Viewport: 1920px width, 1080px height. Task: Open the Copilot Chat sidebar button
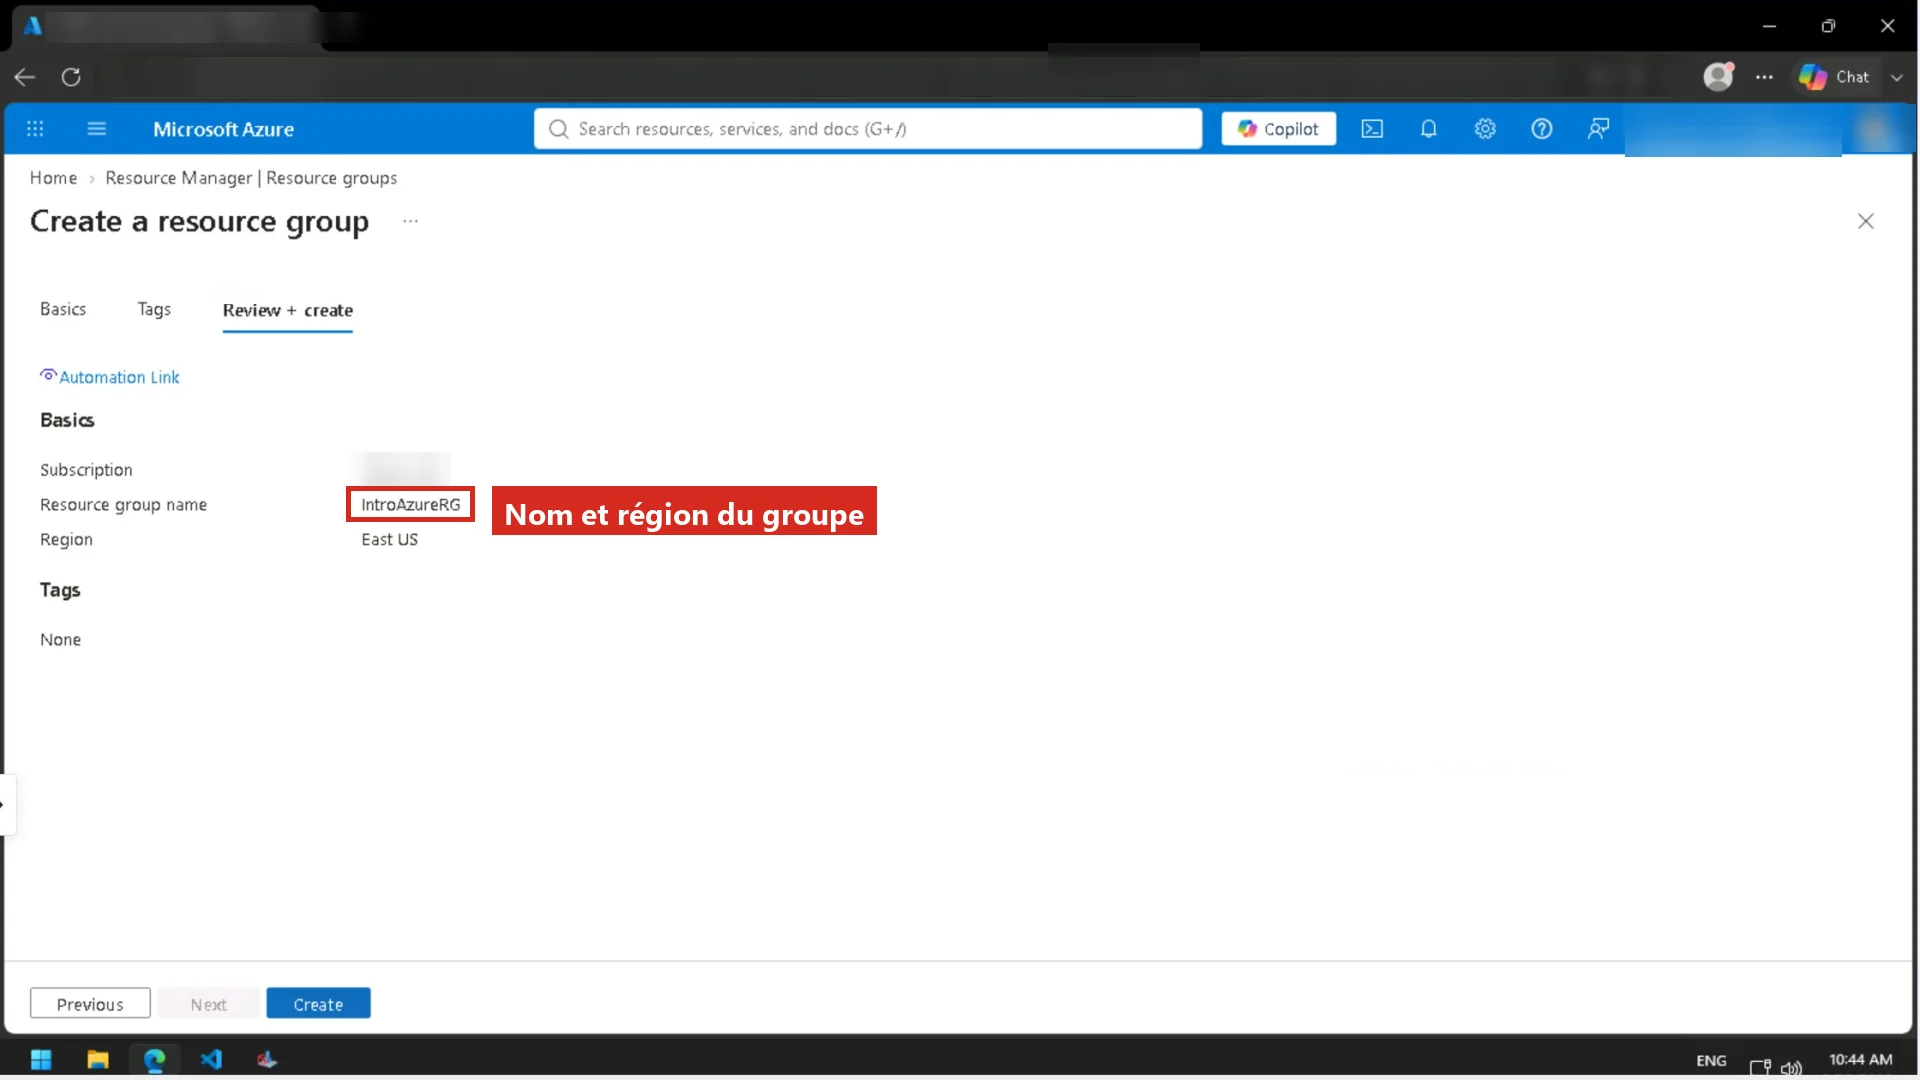click(1834, 77)
